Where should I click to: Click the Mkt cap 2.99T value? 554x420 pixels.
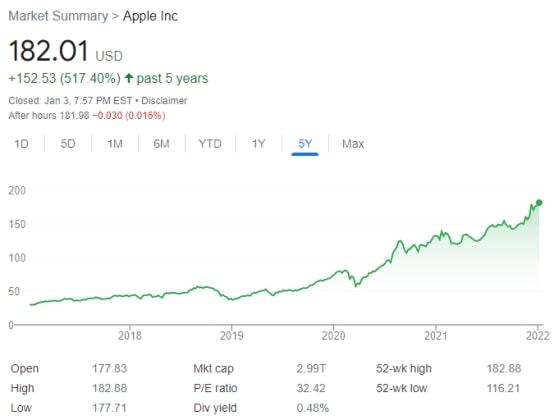311,368
